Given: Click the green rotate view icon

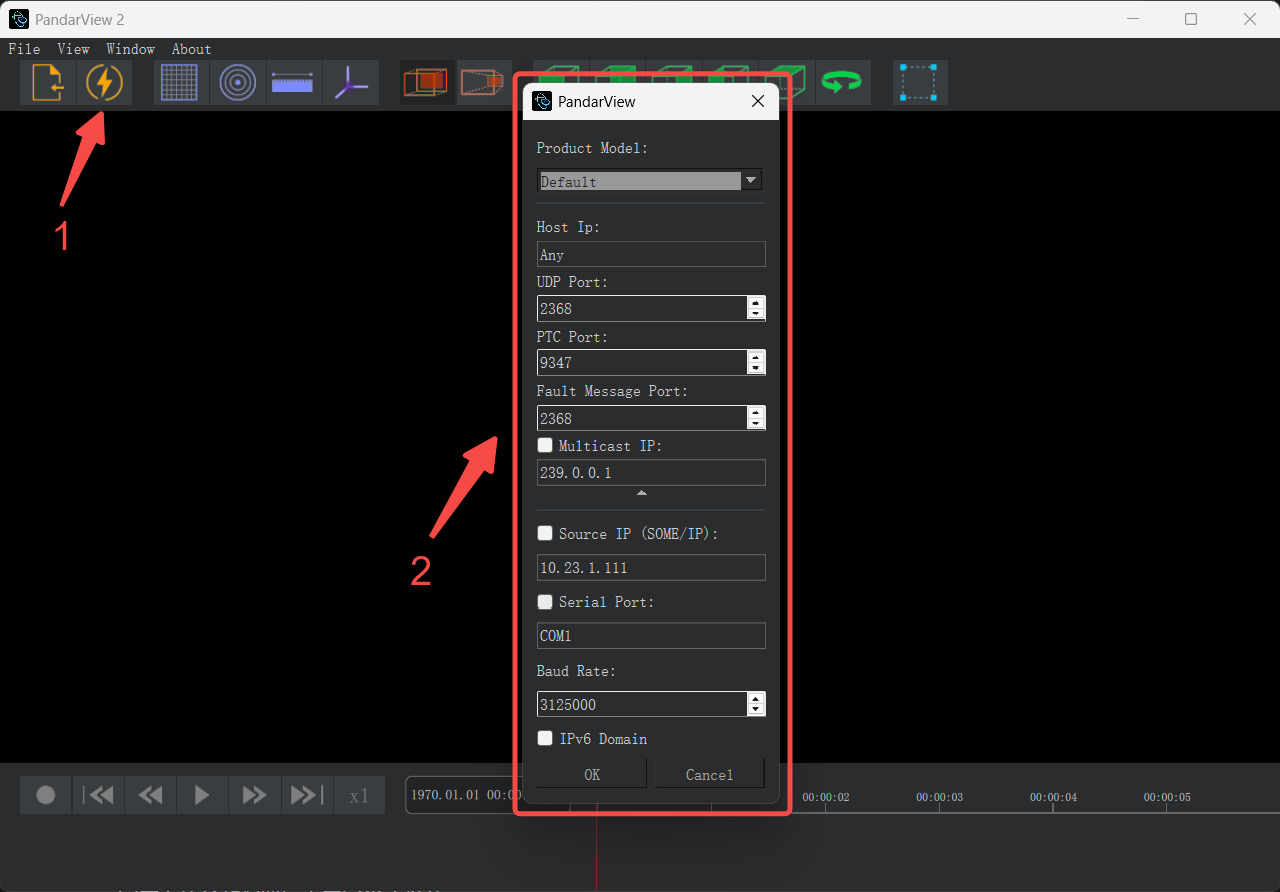Looking at the screenshot, I should pyautogui.click(x=842, y=83).
